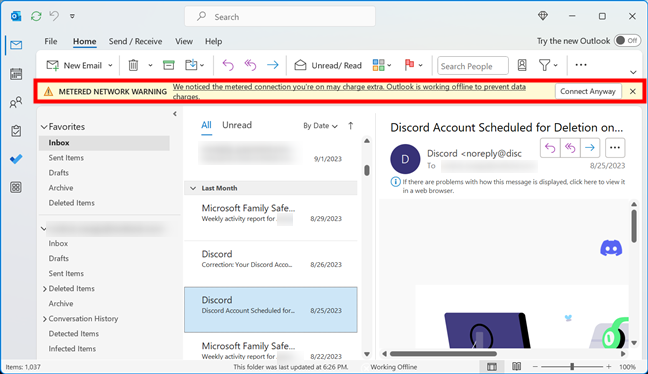Image resolution: width=648 pixels, height=374 pixels.
Task: Click Reply All button in reading pane
Action: pos(570,148)
